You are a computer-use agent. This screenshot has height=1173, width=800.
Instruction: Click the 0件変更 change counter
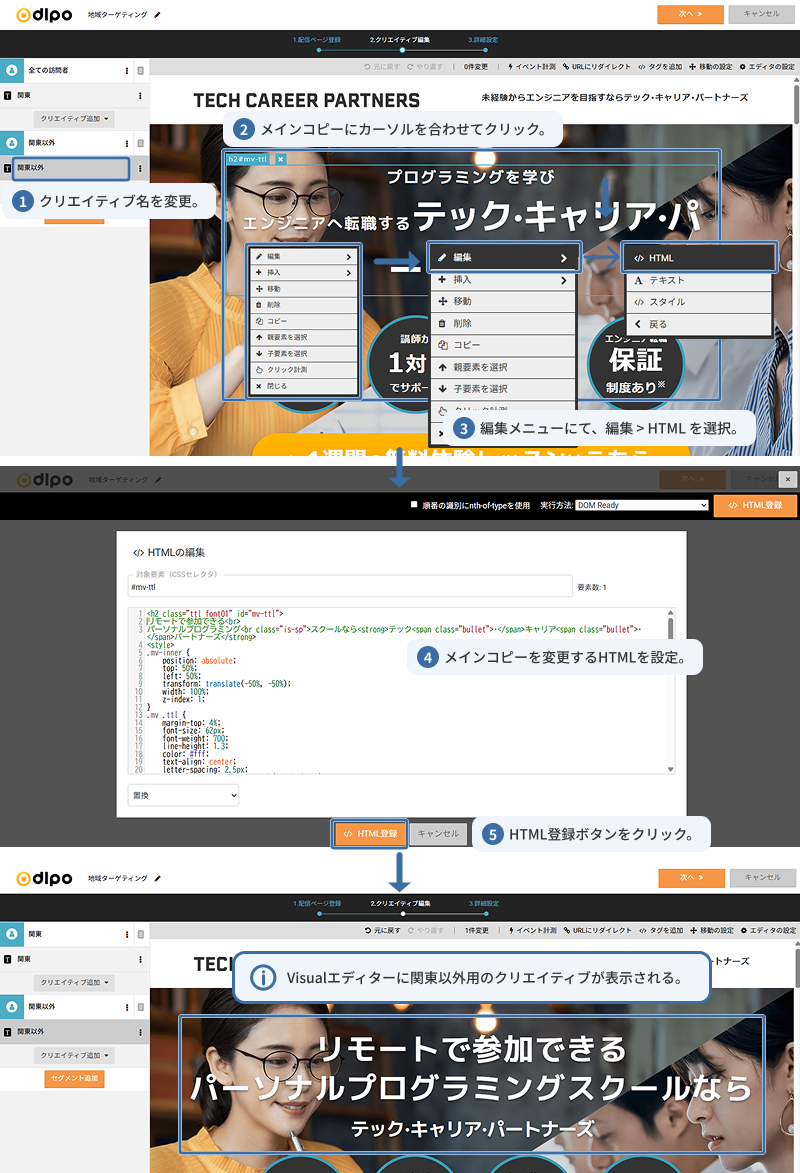[x=476, y=67]
